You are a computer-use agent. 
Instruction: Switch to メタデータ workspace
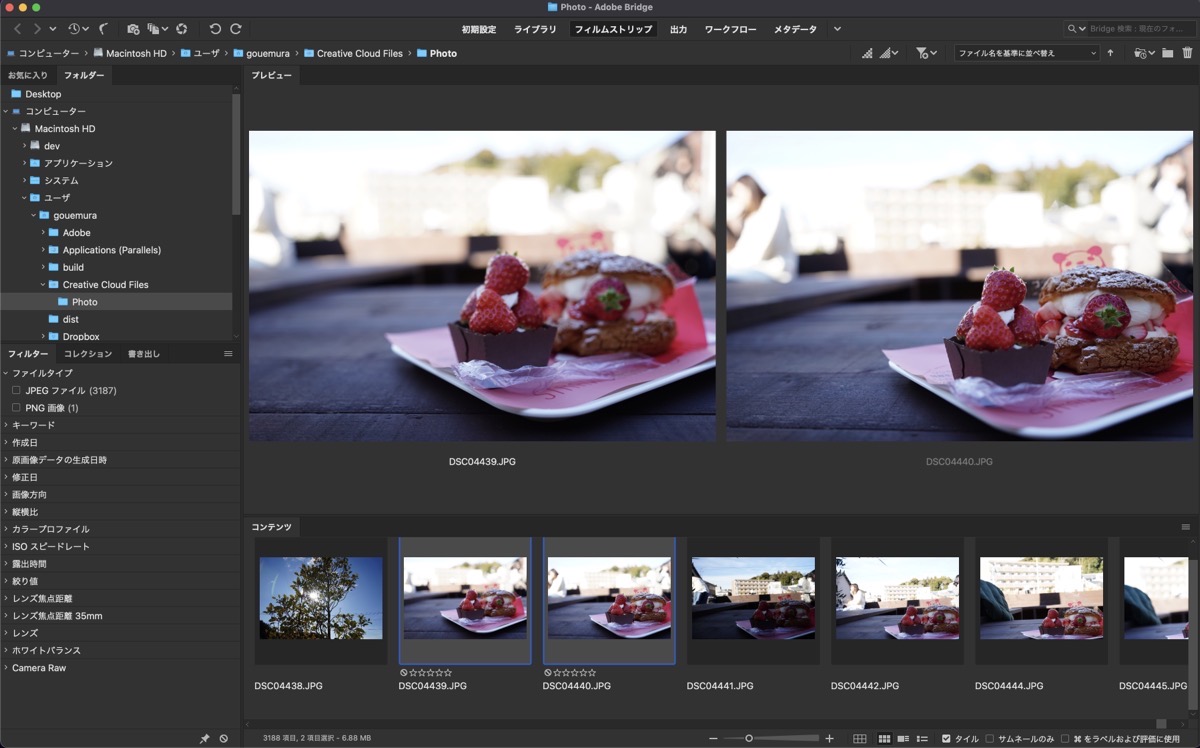point(795,30)
